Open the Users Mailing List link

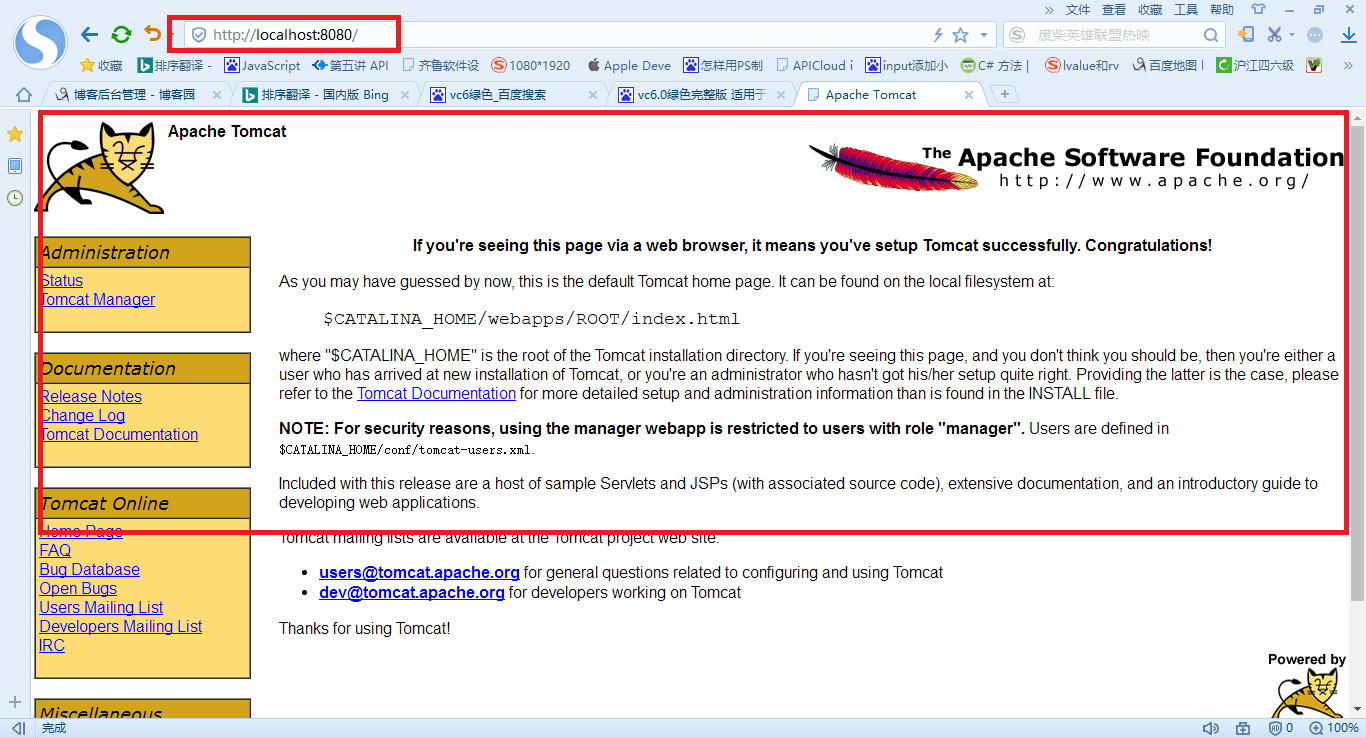coord(101,608)
